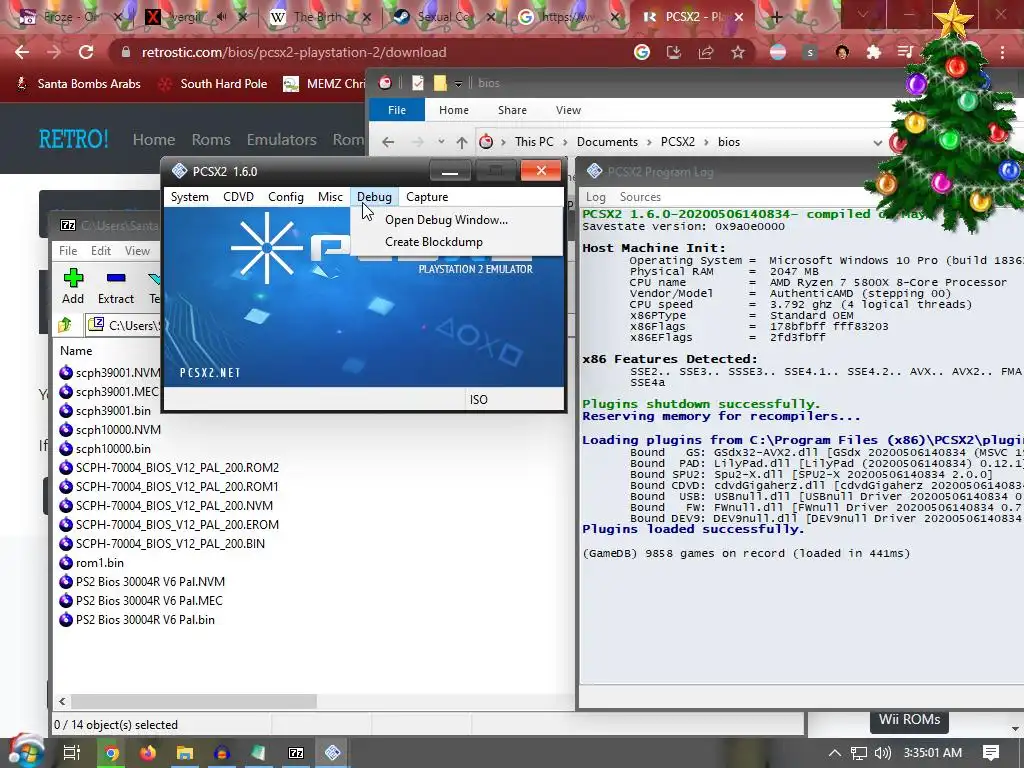
Task: Click Documents in Explorer breadcrumb
Action: pos(607,142)
